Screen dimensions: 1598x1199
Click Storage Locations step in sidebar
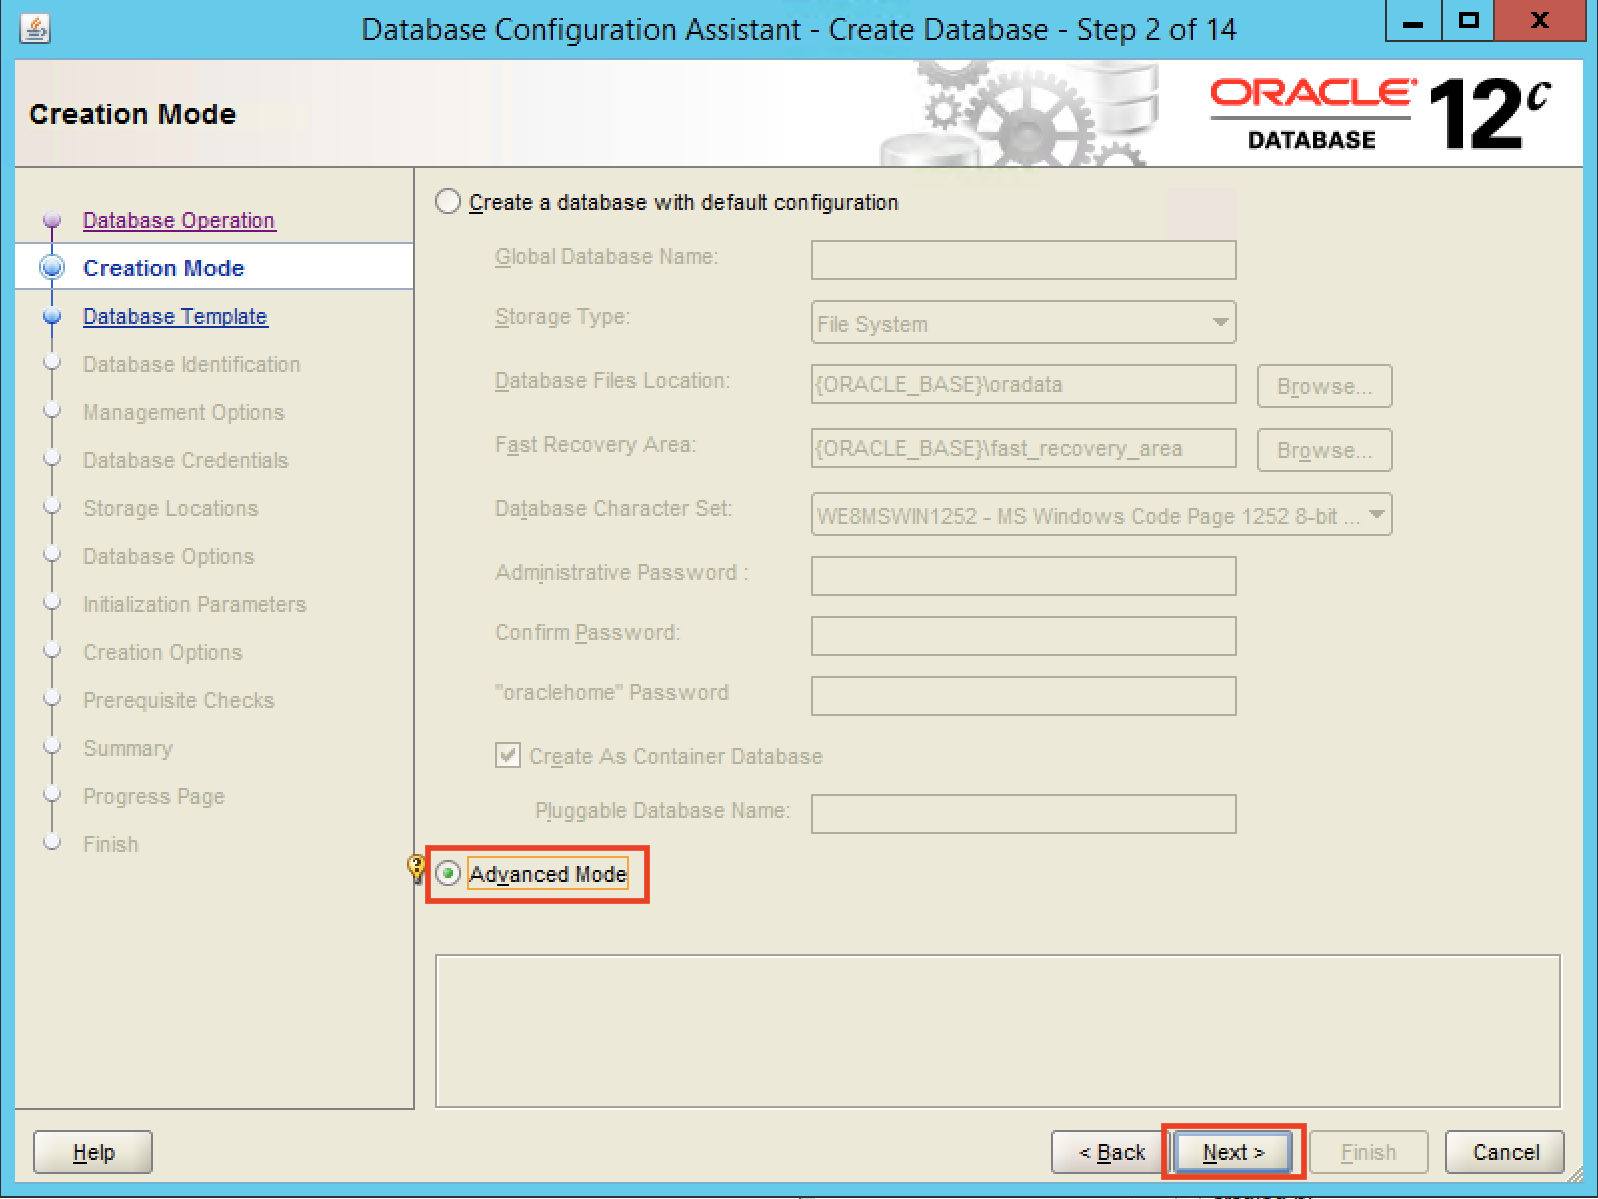coord(170,508)
